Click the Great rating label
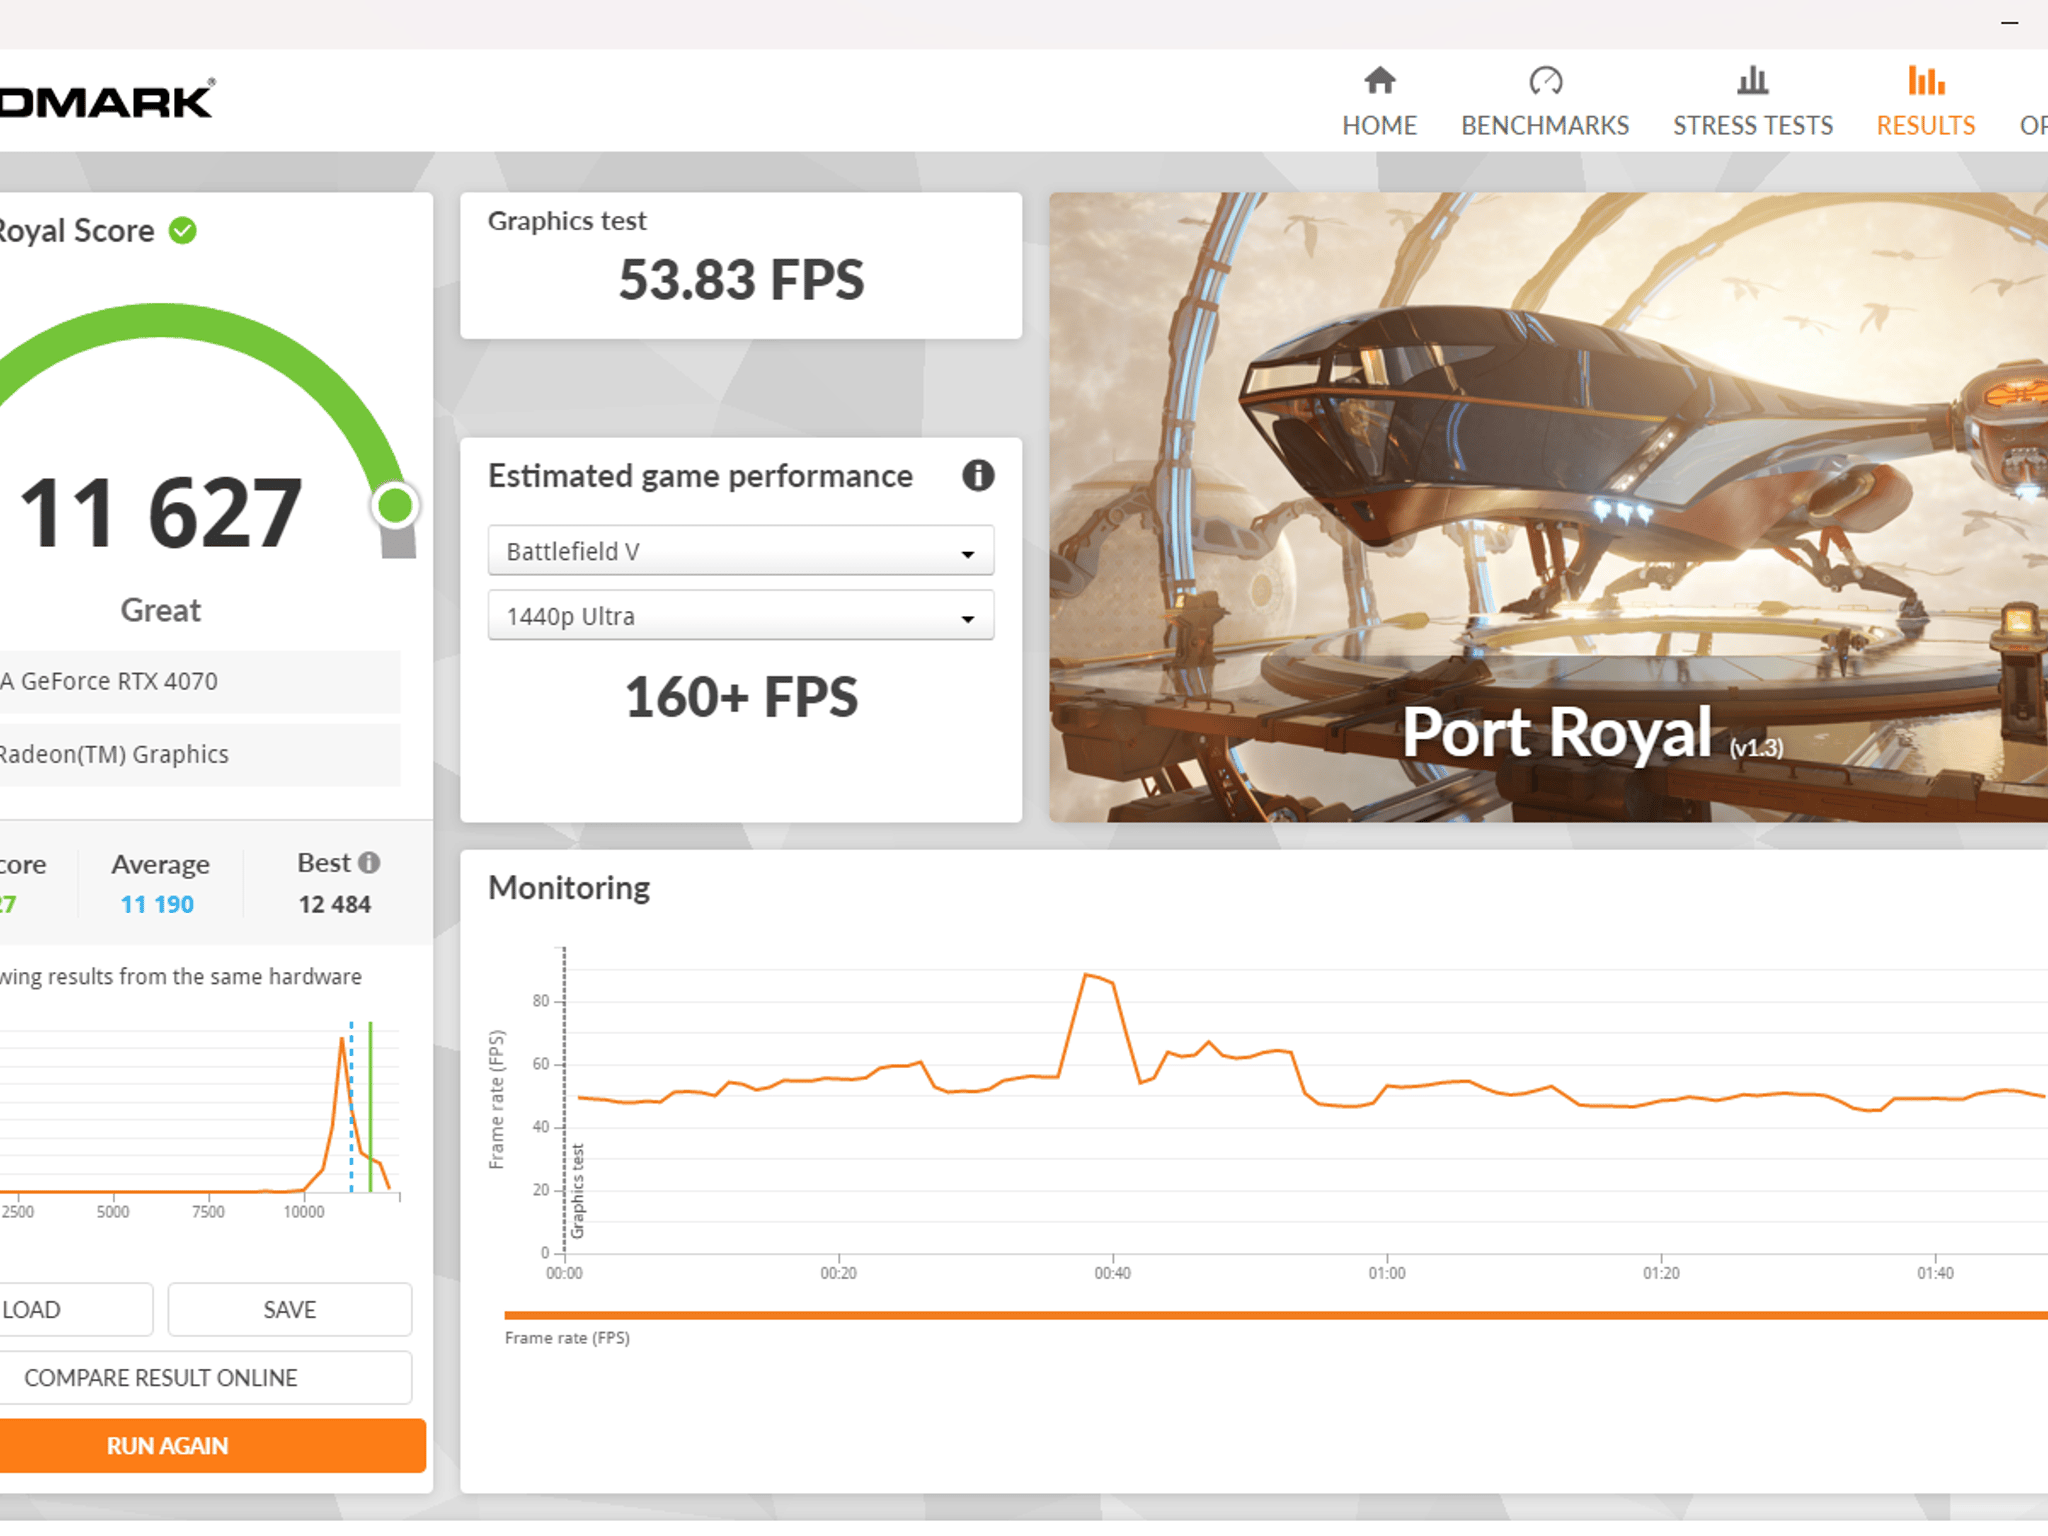This screenshot has width=2048, height=1536. pos(160,610)
